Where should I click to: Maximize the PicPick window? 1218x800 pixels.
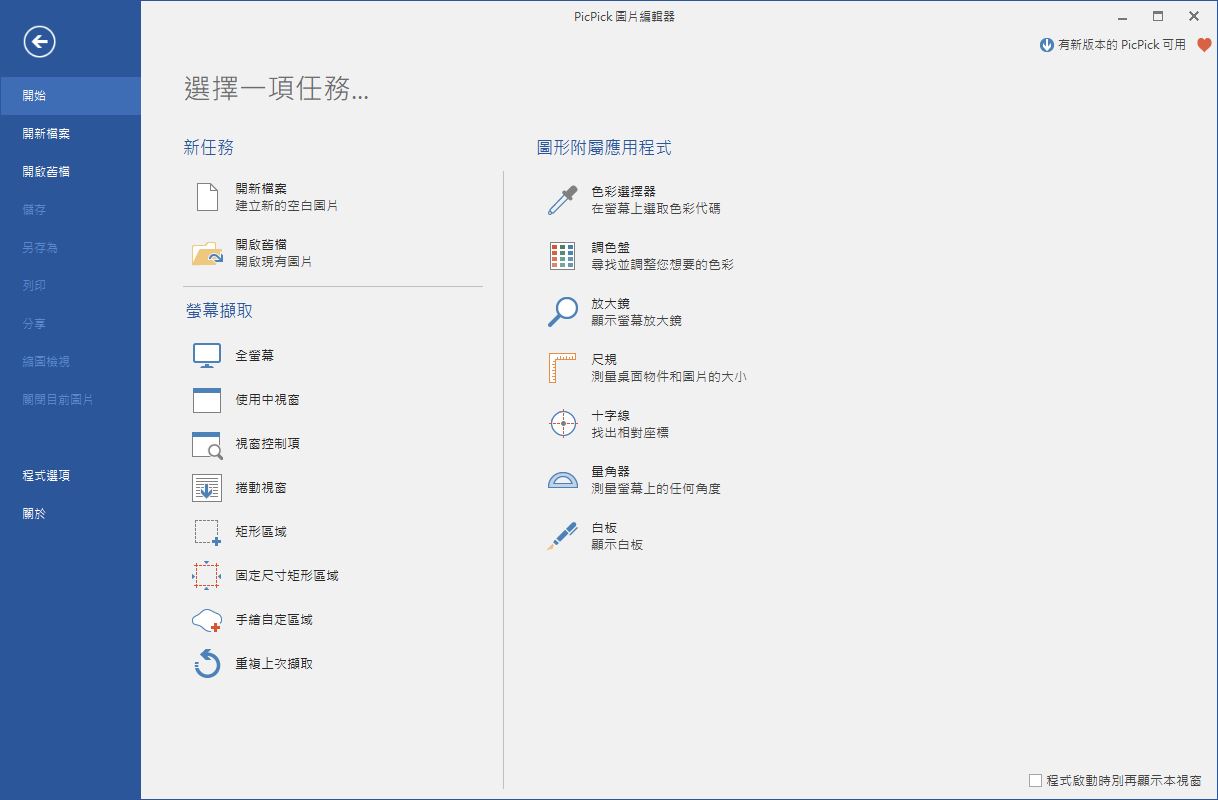coord(1158,16)
